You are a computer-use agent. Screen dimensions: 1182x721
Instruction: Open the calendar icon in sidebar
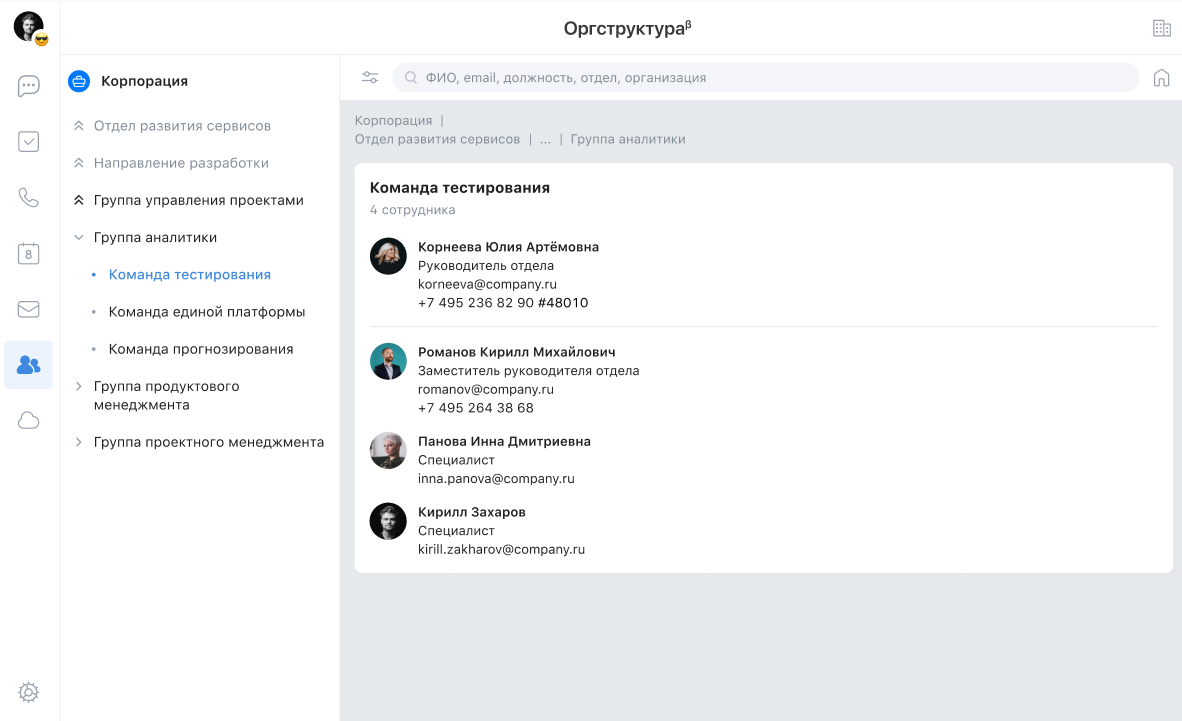coord(29,253)
